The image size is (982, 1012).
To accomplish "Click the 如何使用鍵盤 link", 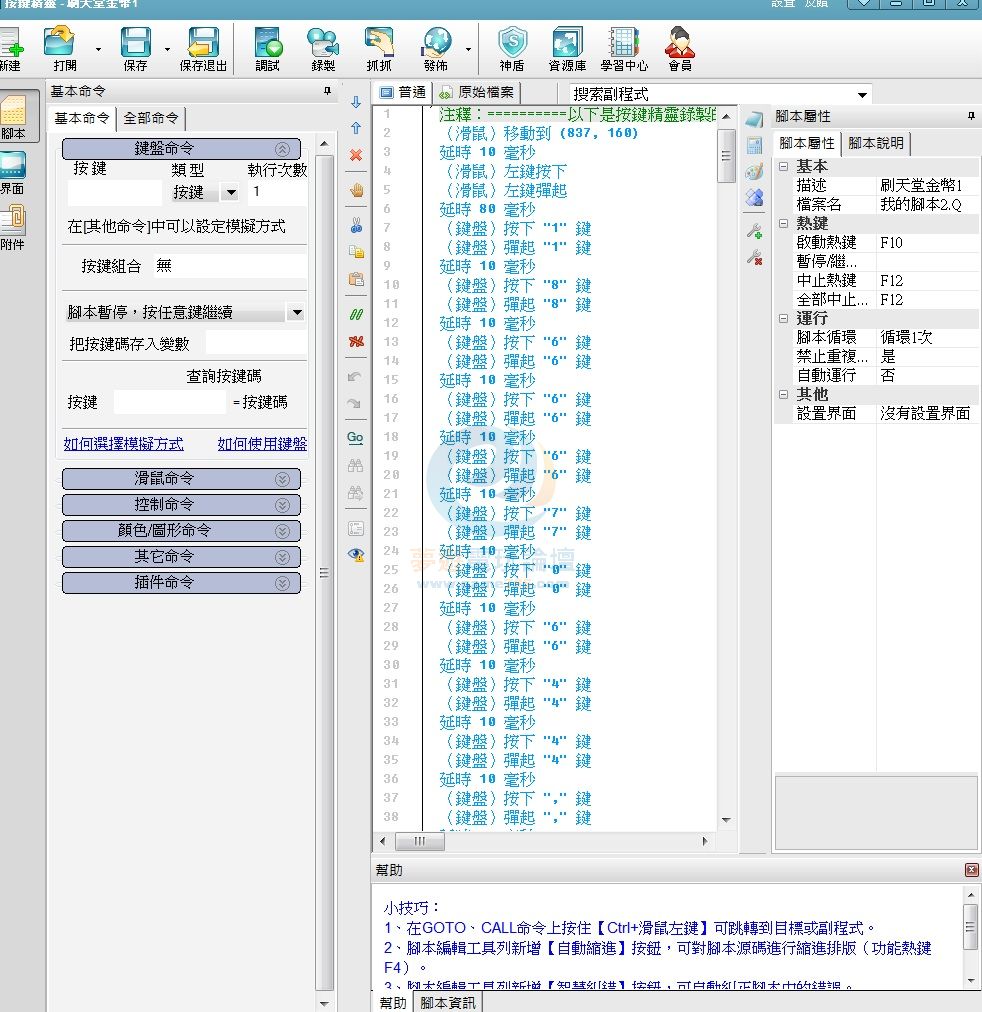I will click(262, 444).
